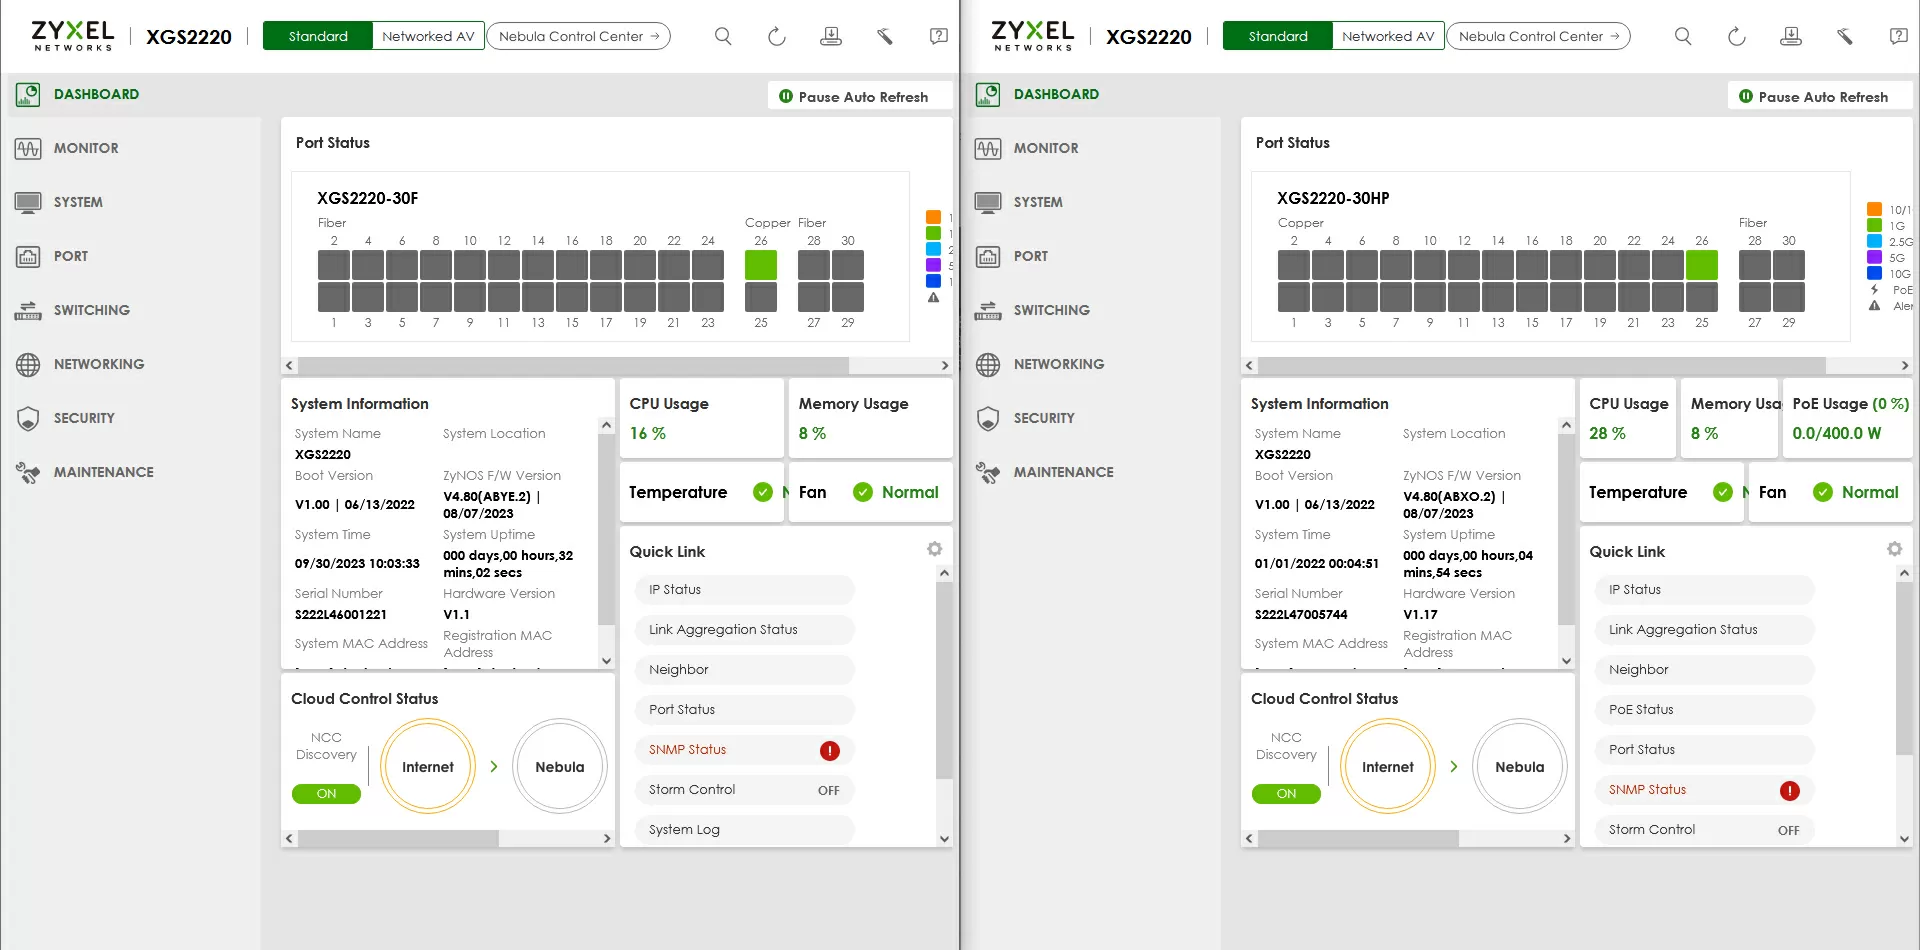This screenshot has width=1920, height=950.
Task: Select Standard mode in left window
Action: coord(318,36)
